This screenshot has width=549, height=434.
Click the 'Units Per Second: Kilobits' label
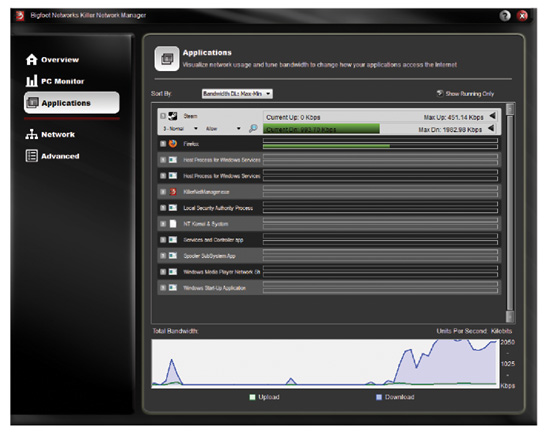[x=474, y=331]
